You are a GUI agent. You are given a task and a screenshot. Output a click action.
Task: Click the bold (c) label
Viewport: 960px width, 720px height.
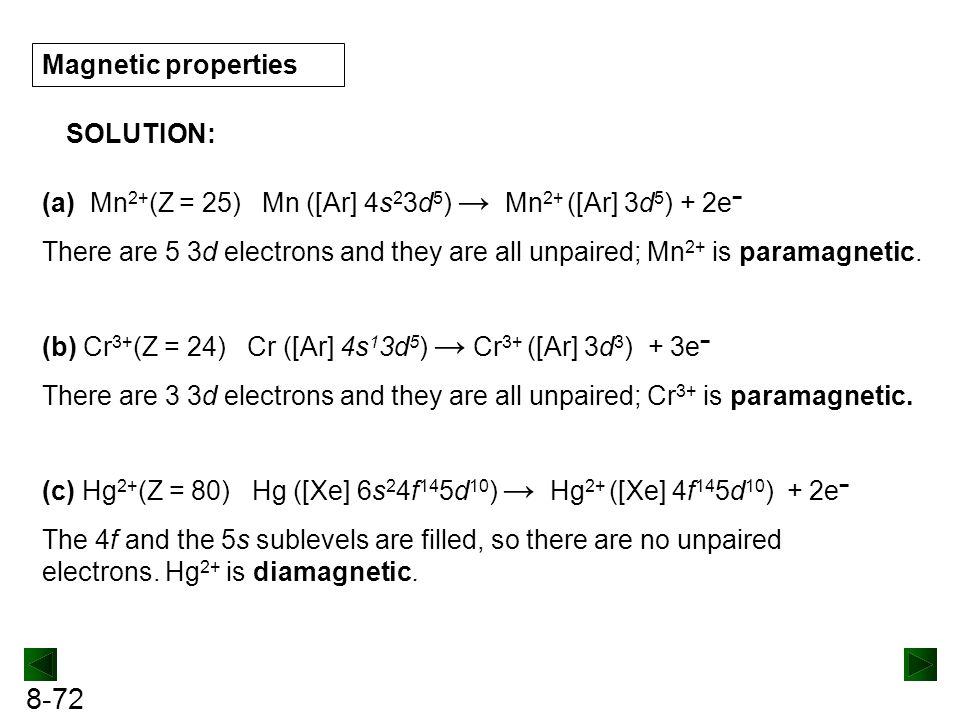coord(58,490)
